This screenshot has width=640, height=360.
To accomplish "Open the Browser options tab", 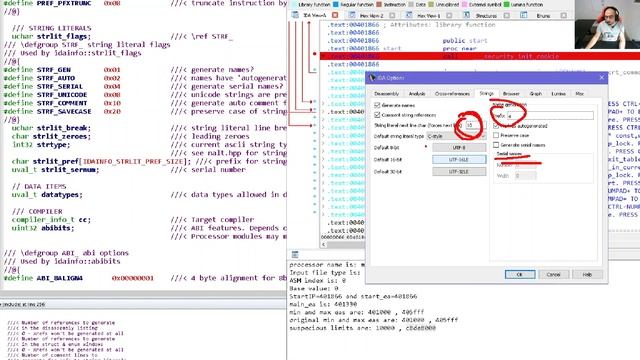I will (511, 94).
